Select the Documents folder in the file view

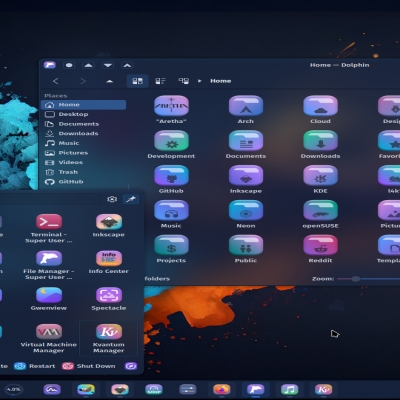[246, 141]
